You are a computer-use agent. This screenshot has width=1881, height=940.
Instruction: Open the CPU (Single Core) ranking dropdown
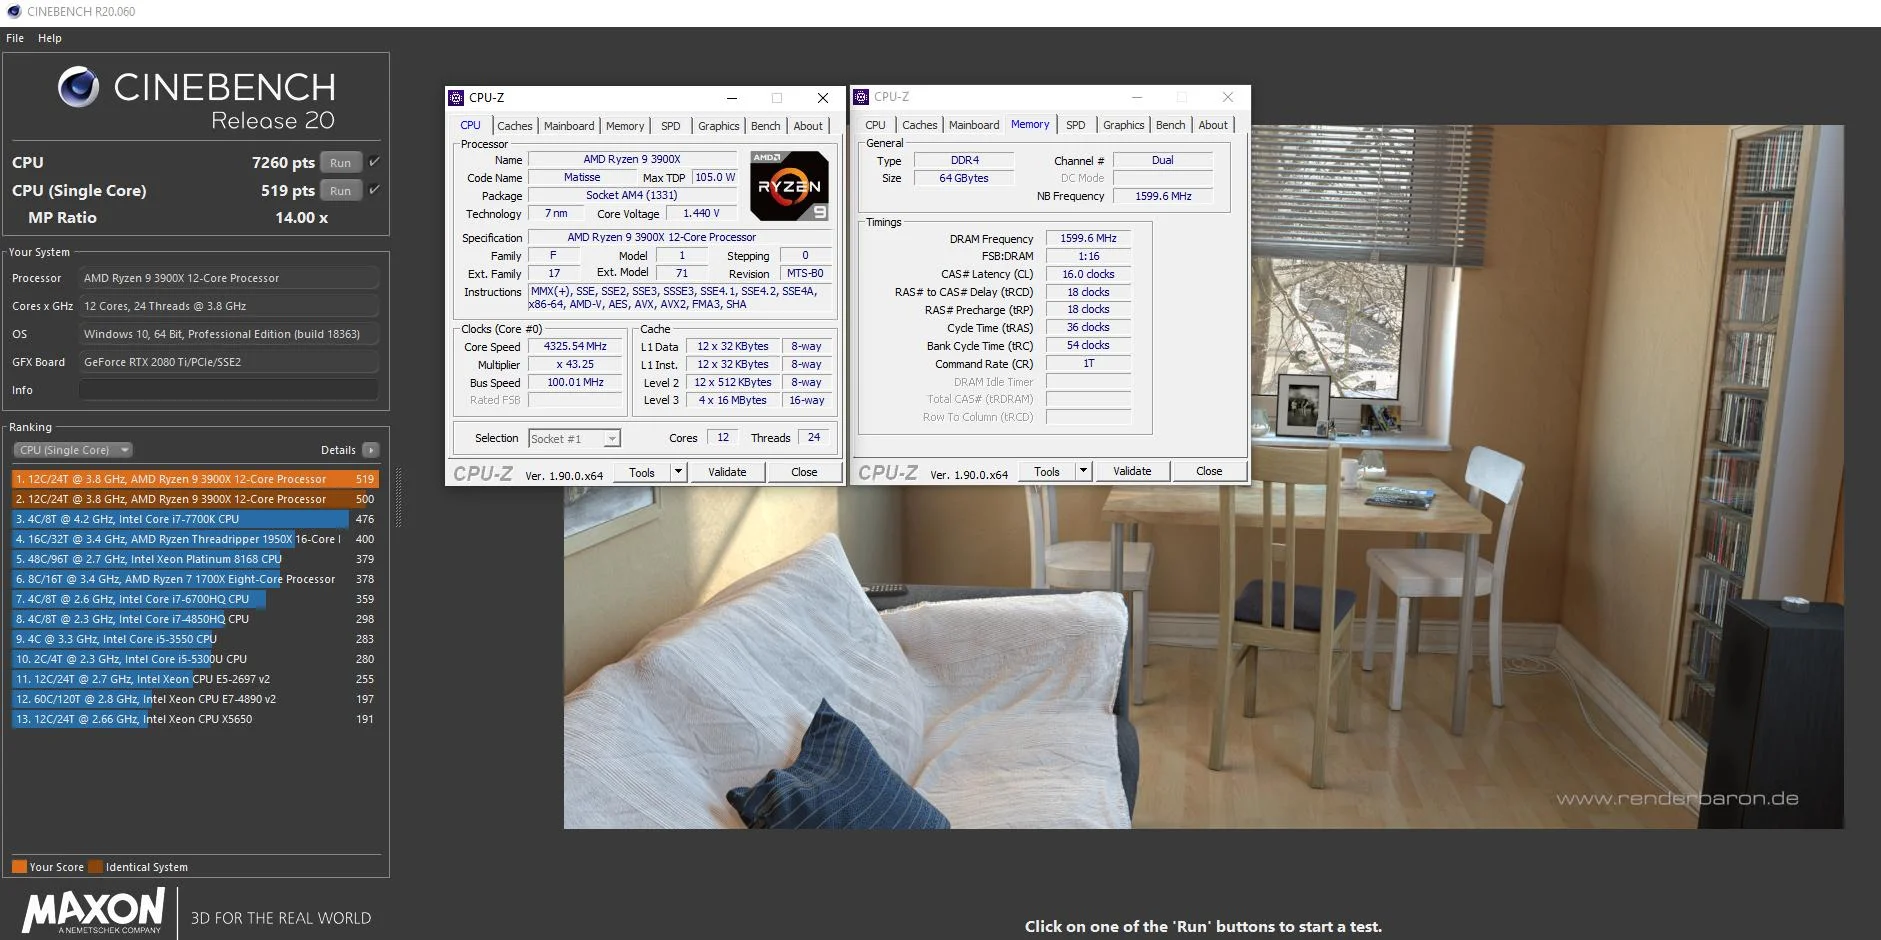coord(73,450)
